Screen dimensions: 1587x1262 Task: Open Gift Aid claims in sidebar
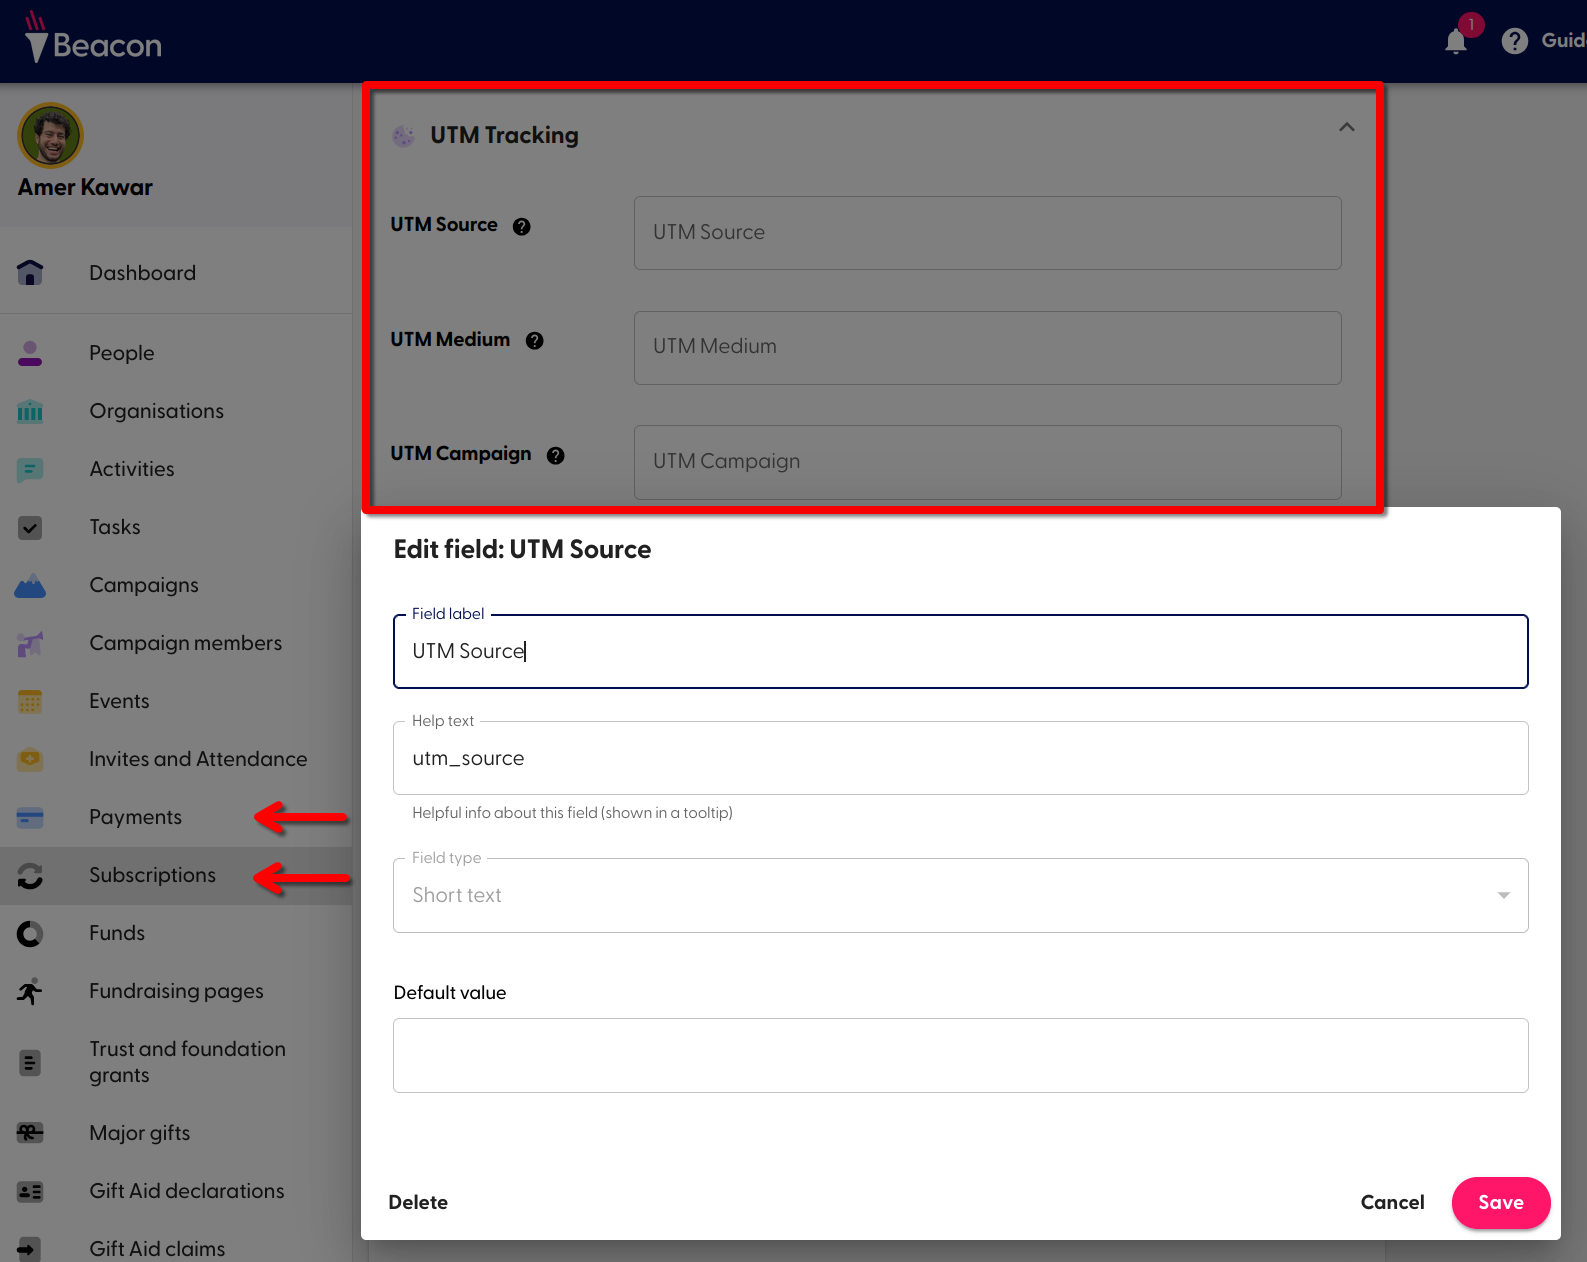pos(157,1249)
